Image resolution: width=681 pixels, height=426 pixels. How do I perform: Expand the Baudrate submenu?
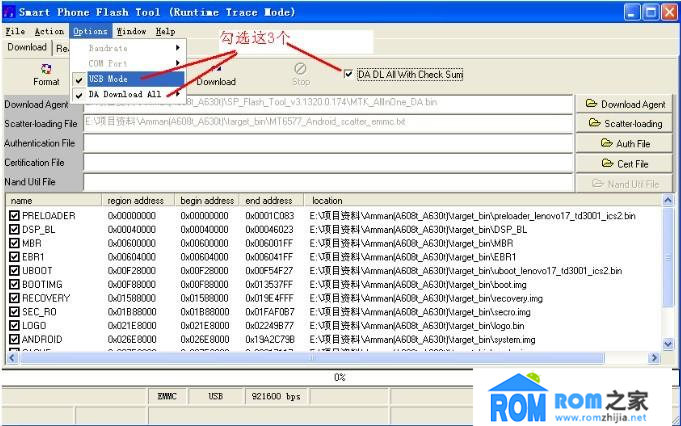tap(129, 48)
